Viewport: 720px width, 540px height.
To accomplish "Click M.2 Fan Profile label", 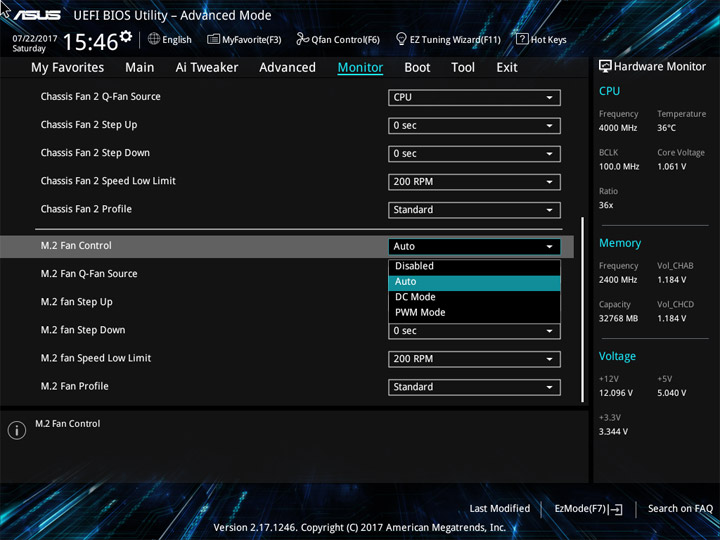I will tap(74, 386).
